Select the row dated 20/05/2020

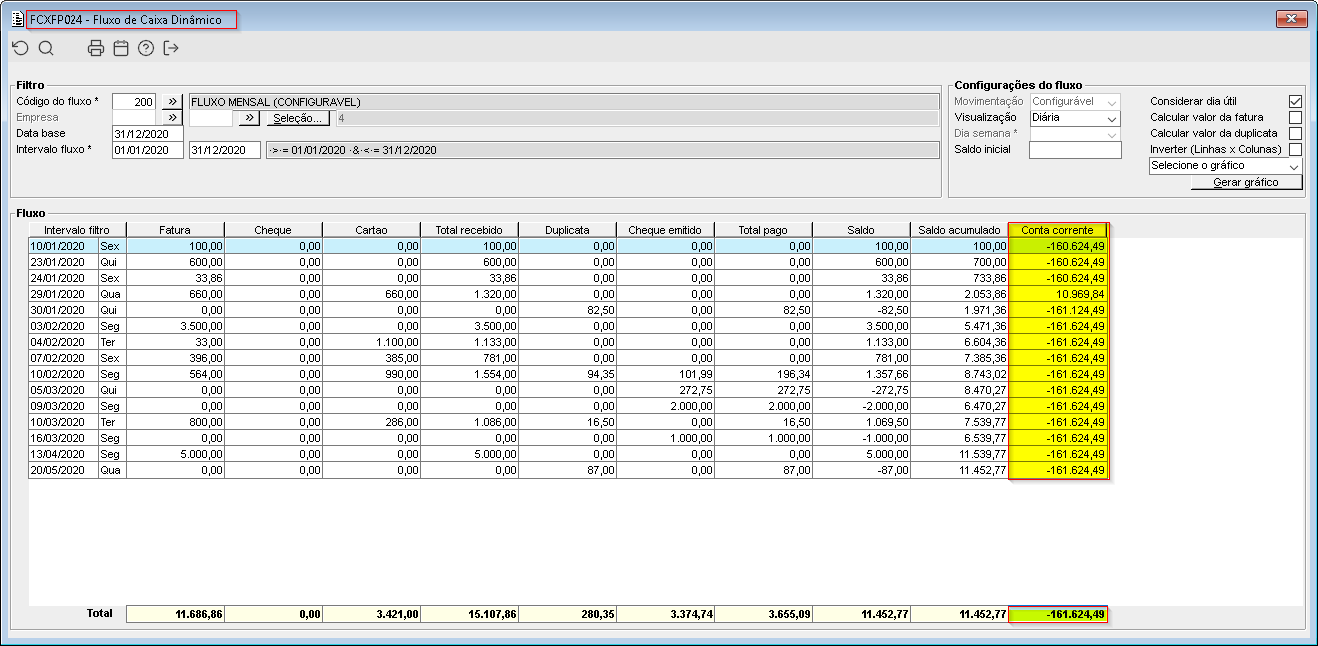pyautogui.click(x=568, y=470)
